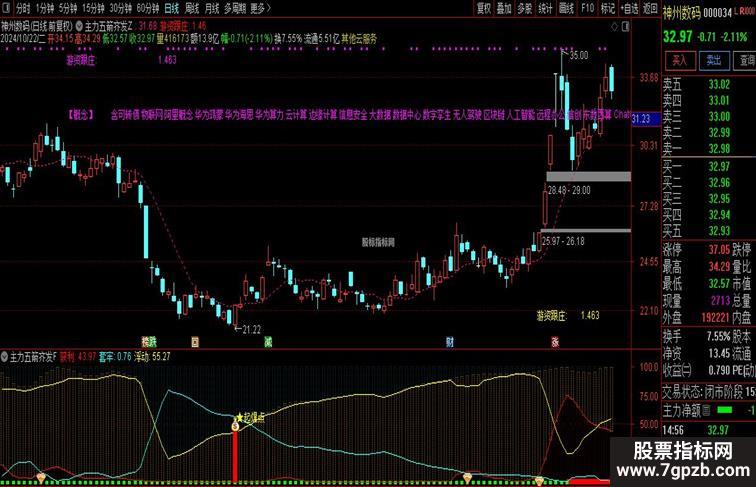
Task: Click the 28.48 - 29.00 gap zone label
Action: (x=569, y=190)
